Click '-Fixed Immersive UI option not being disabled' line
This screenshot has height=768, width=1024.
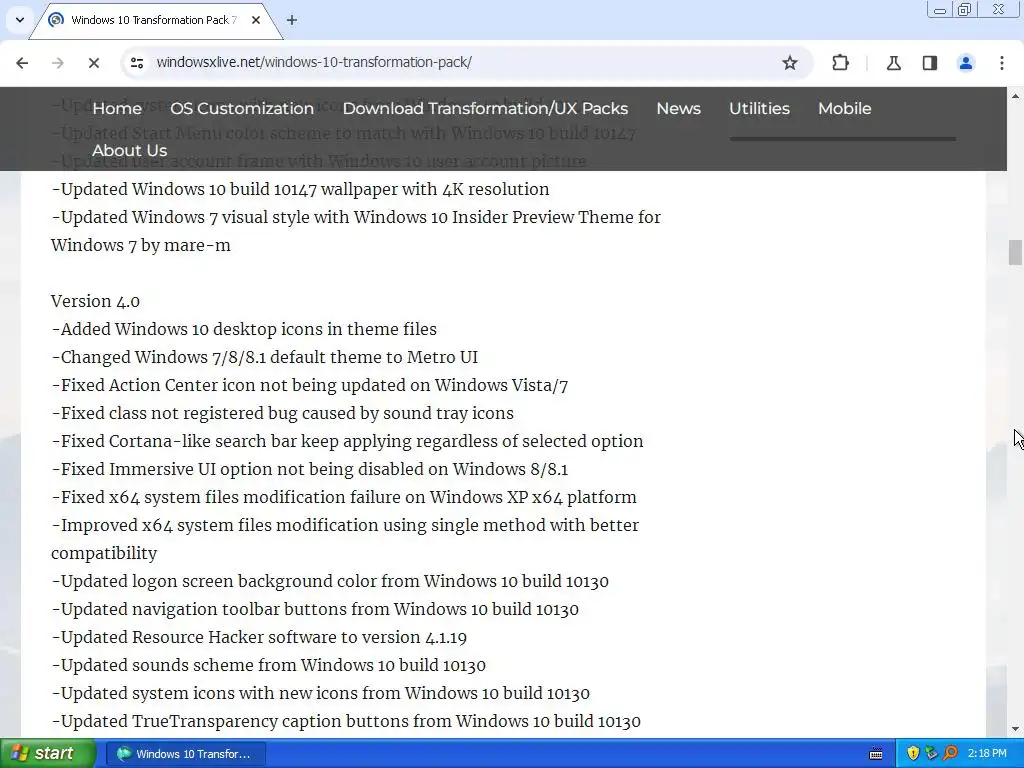click(310, 470)
